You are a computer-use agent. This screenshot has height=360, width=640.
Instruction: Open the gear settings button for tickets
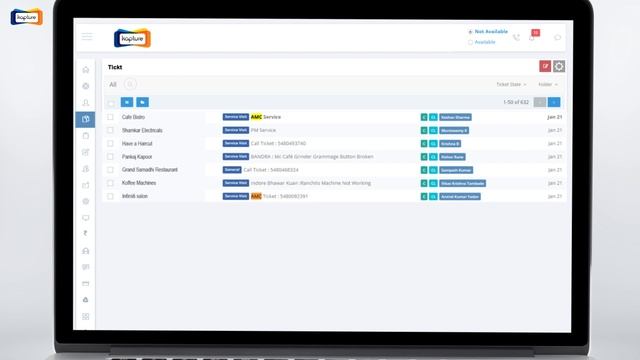559,66
